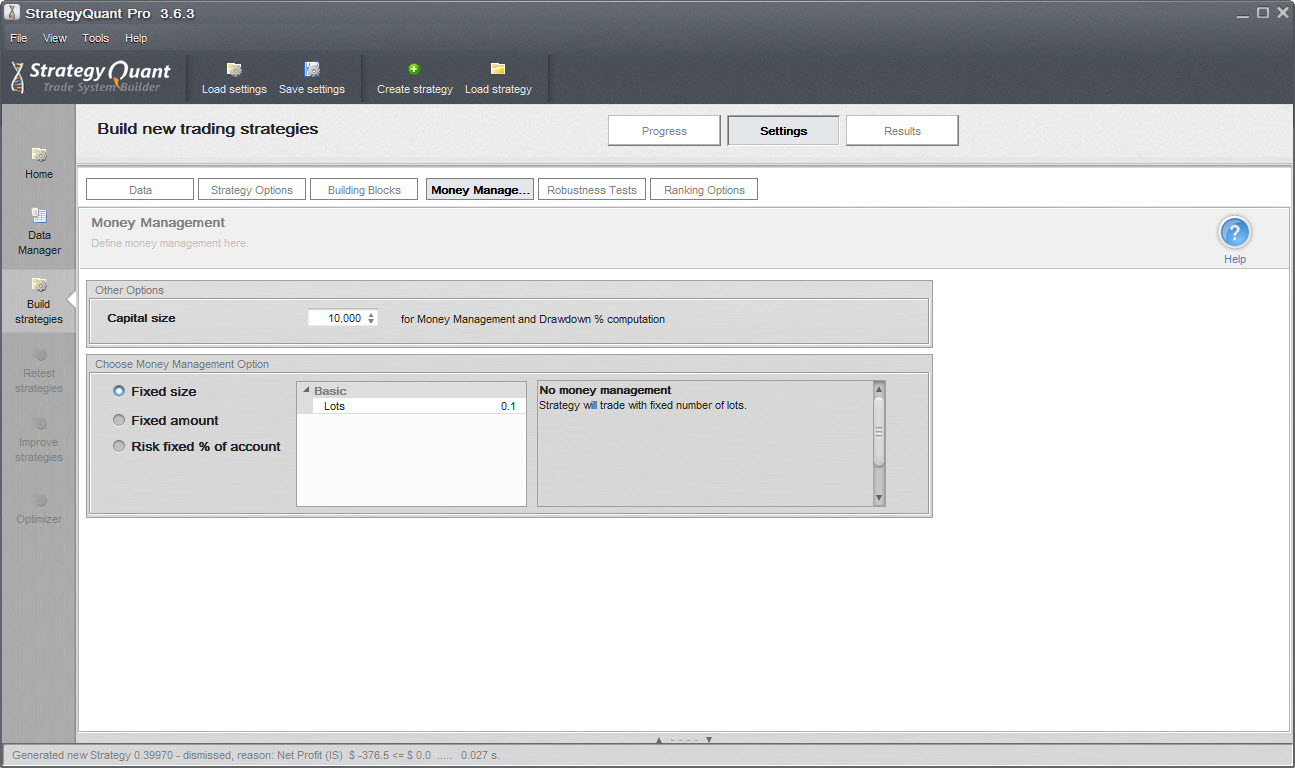Click the Create strategy icon
Image resolution: width=1295 pixels, height=768 pixels.
tap(414, 69)
